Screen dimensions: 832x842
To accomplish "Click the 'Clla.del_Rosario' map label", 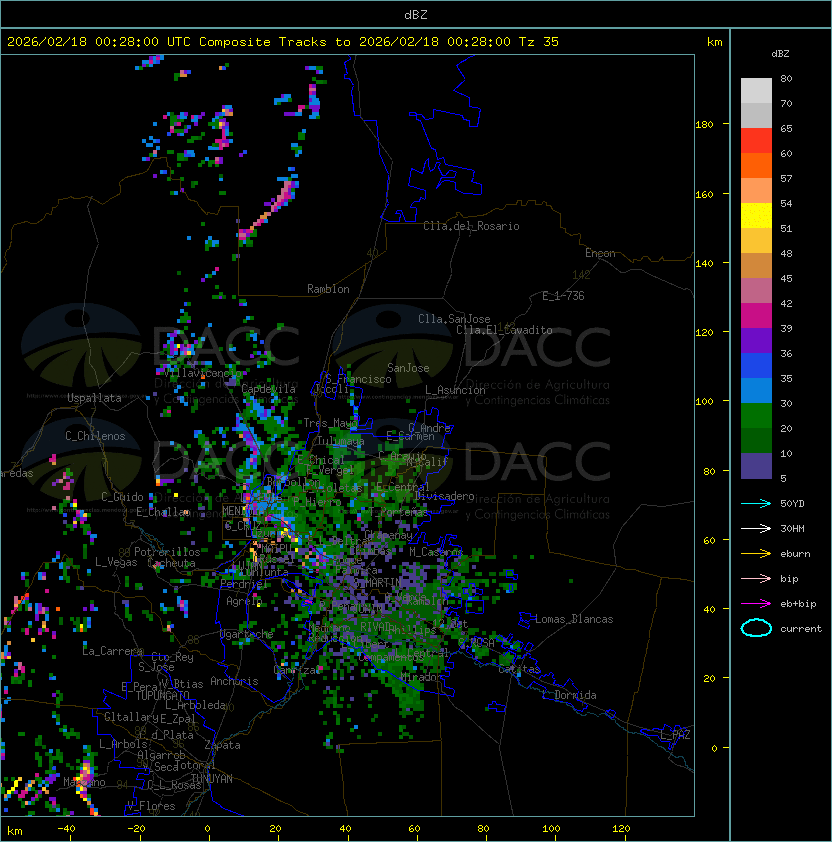I will [x=471, y=226].
